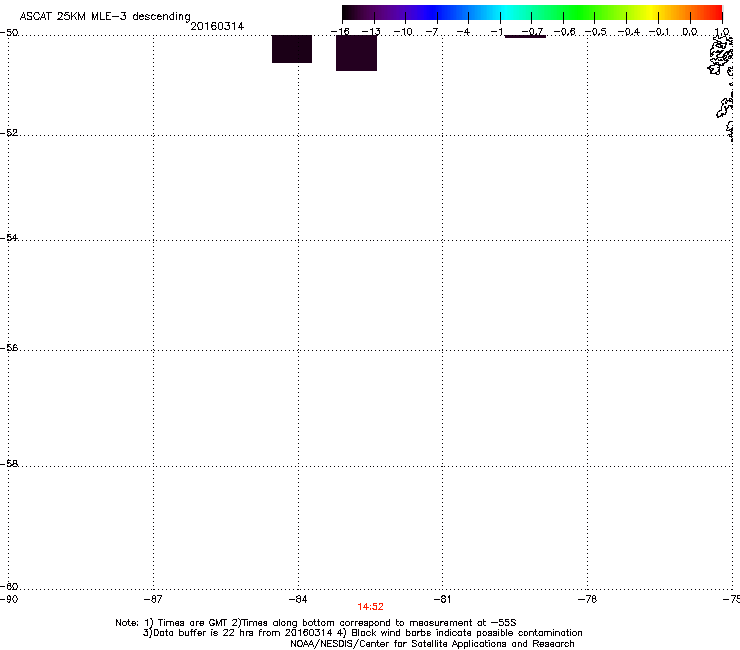The image size is (740, 650).
Task: Click the -0.6 color bar label
Action: [x=564, y=32]
